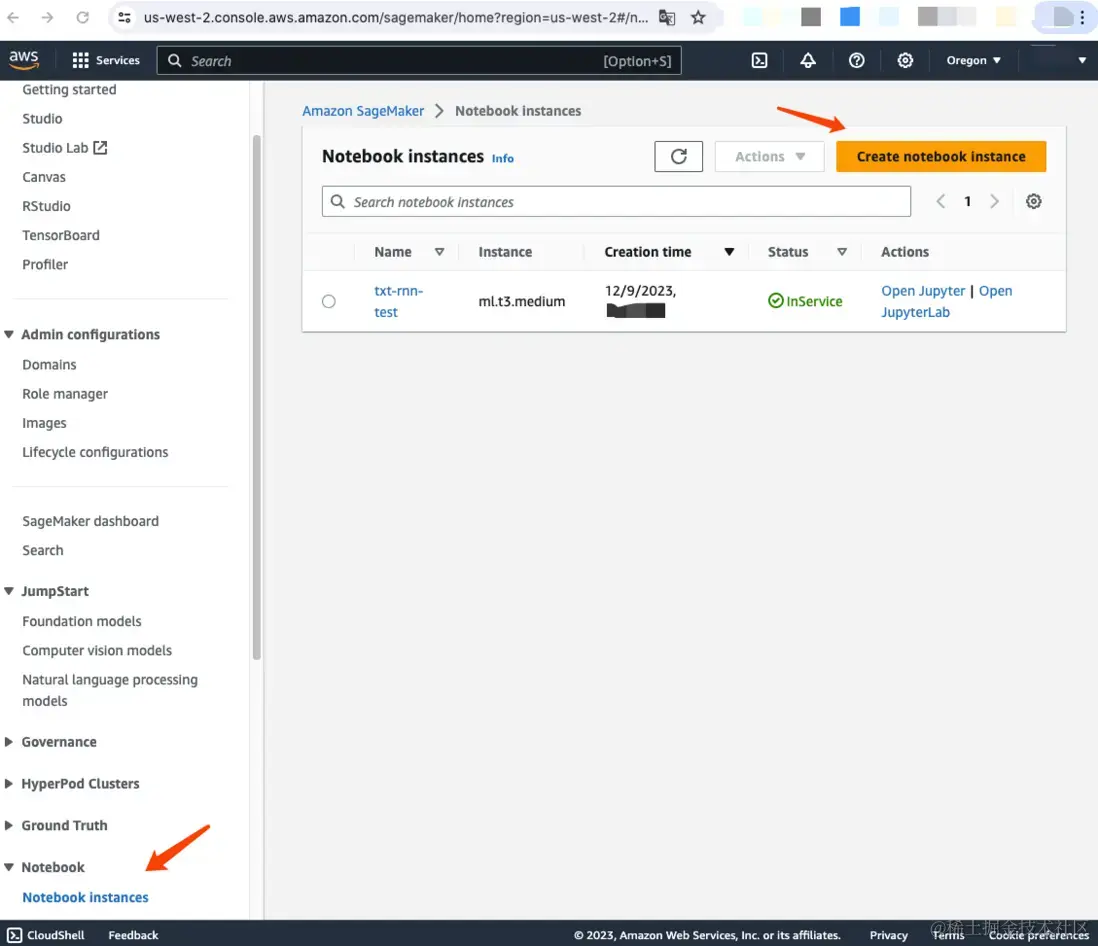Click the sidebar vertical scrollbar
Image resolution: width=1098 pixels, height=946 pixels.
(x=256, y=397)
